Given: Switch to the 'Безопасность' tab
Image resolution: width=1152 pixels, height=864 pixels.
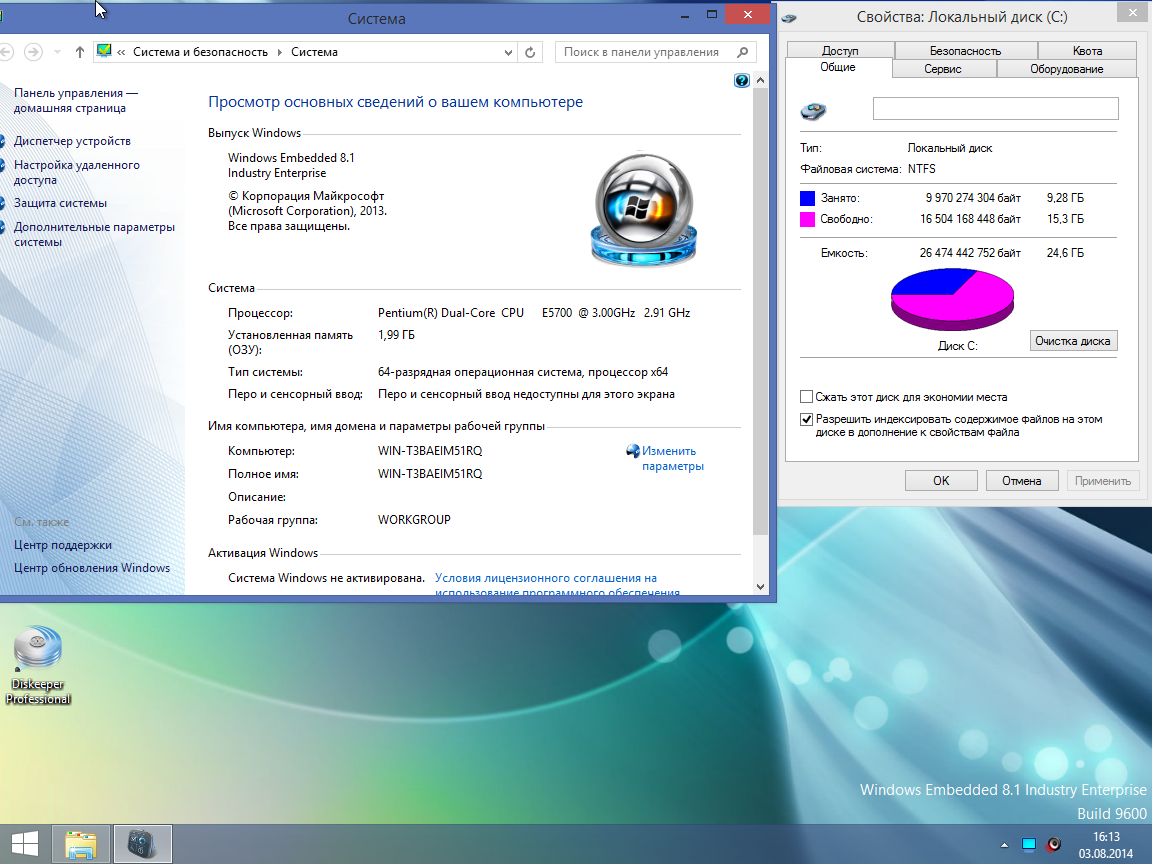Looking at the screenshot, I should [x=965, y=51].
